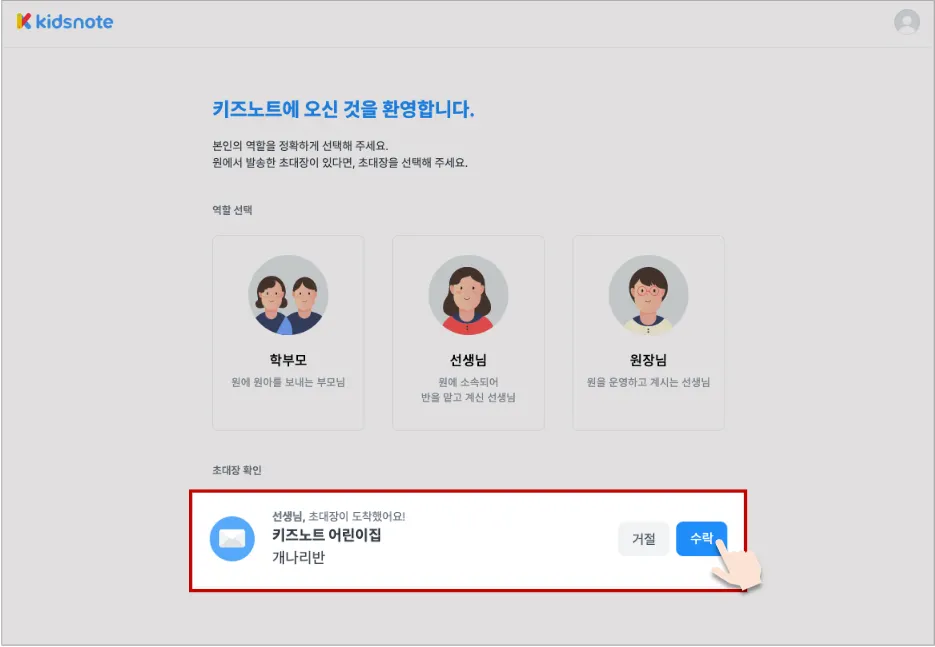Select the 선생님 teacher illustration
This screenshot has width=935, height=647.
pos(468,295)
